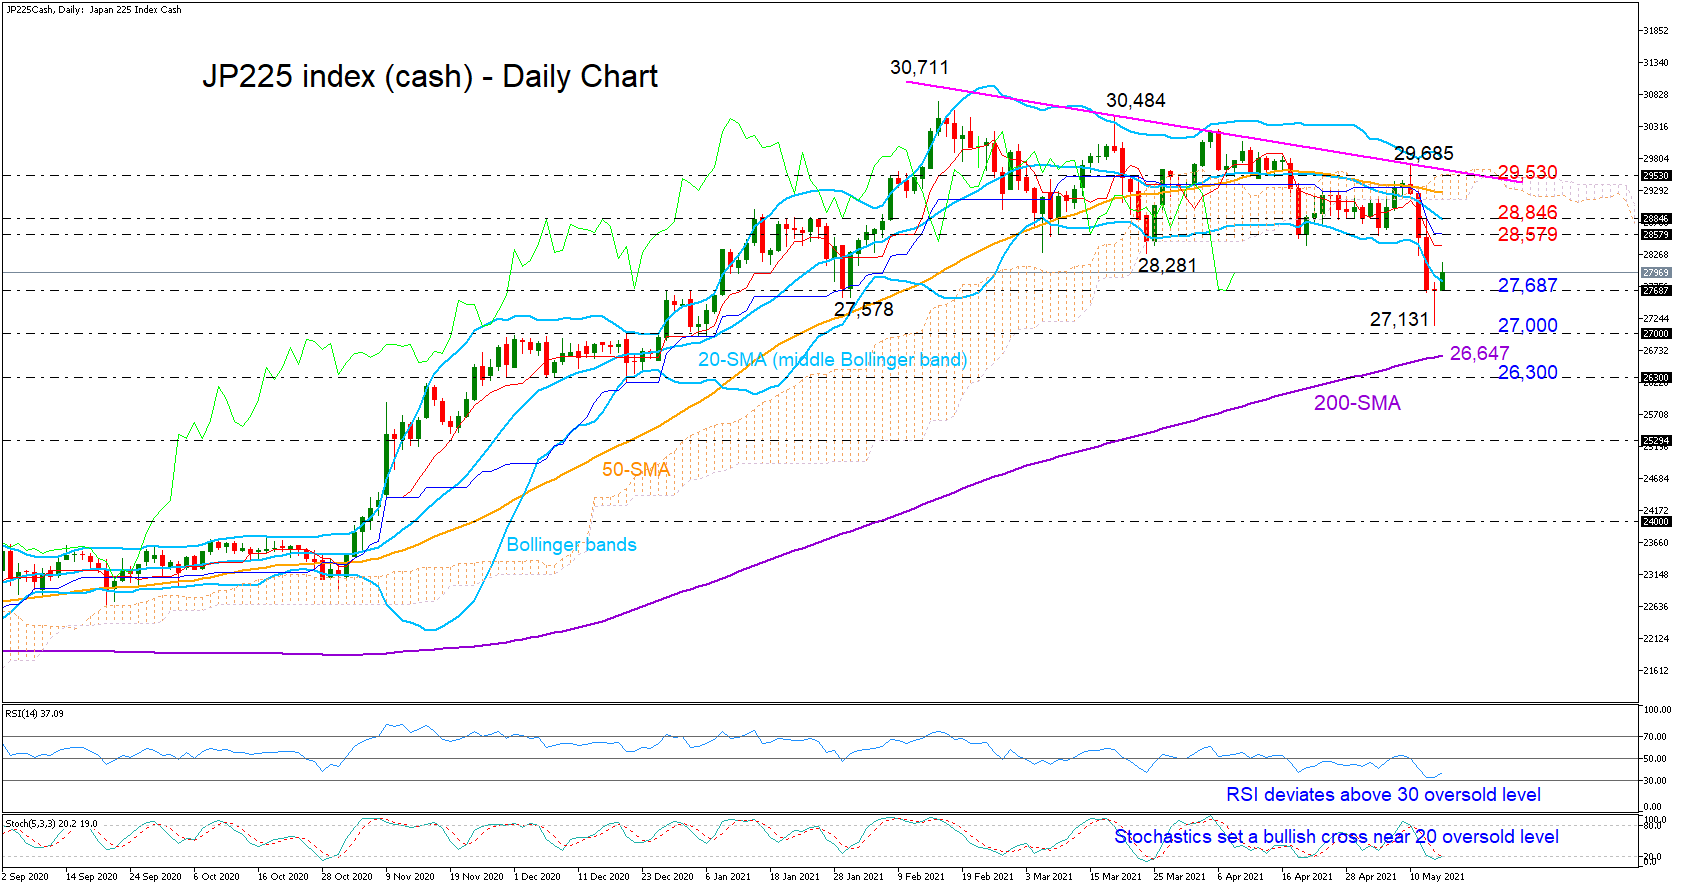Select the '25 Mar 2021' date label
The height and width of the screenshot is (888, 1686).
pos(1180,877)
